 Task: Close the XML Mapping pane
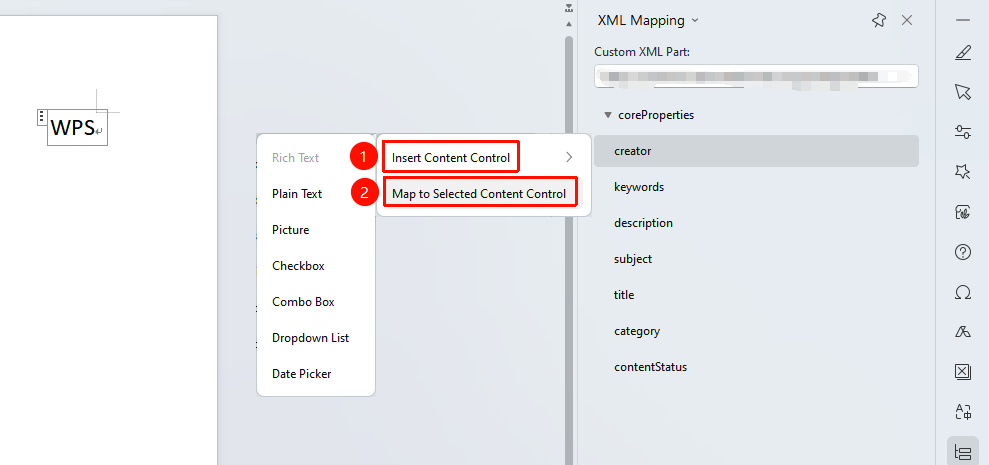click(x=907, y=20)
